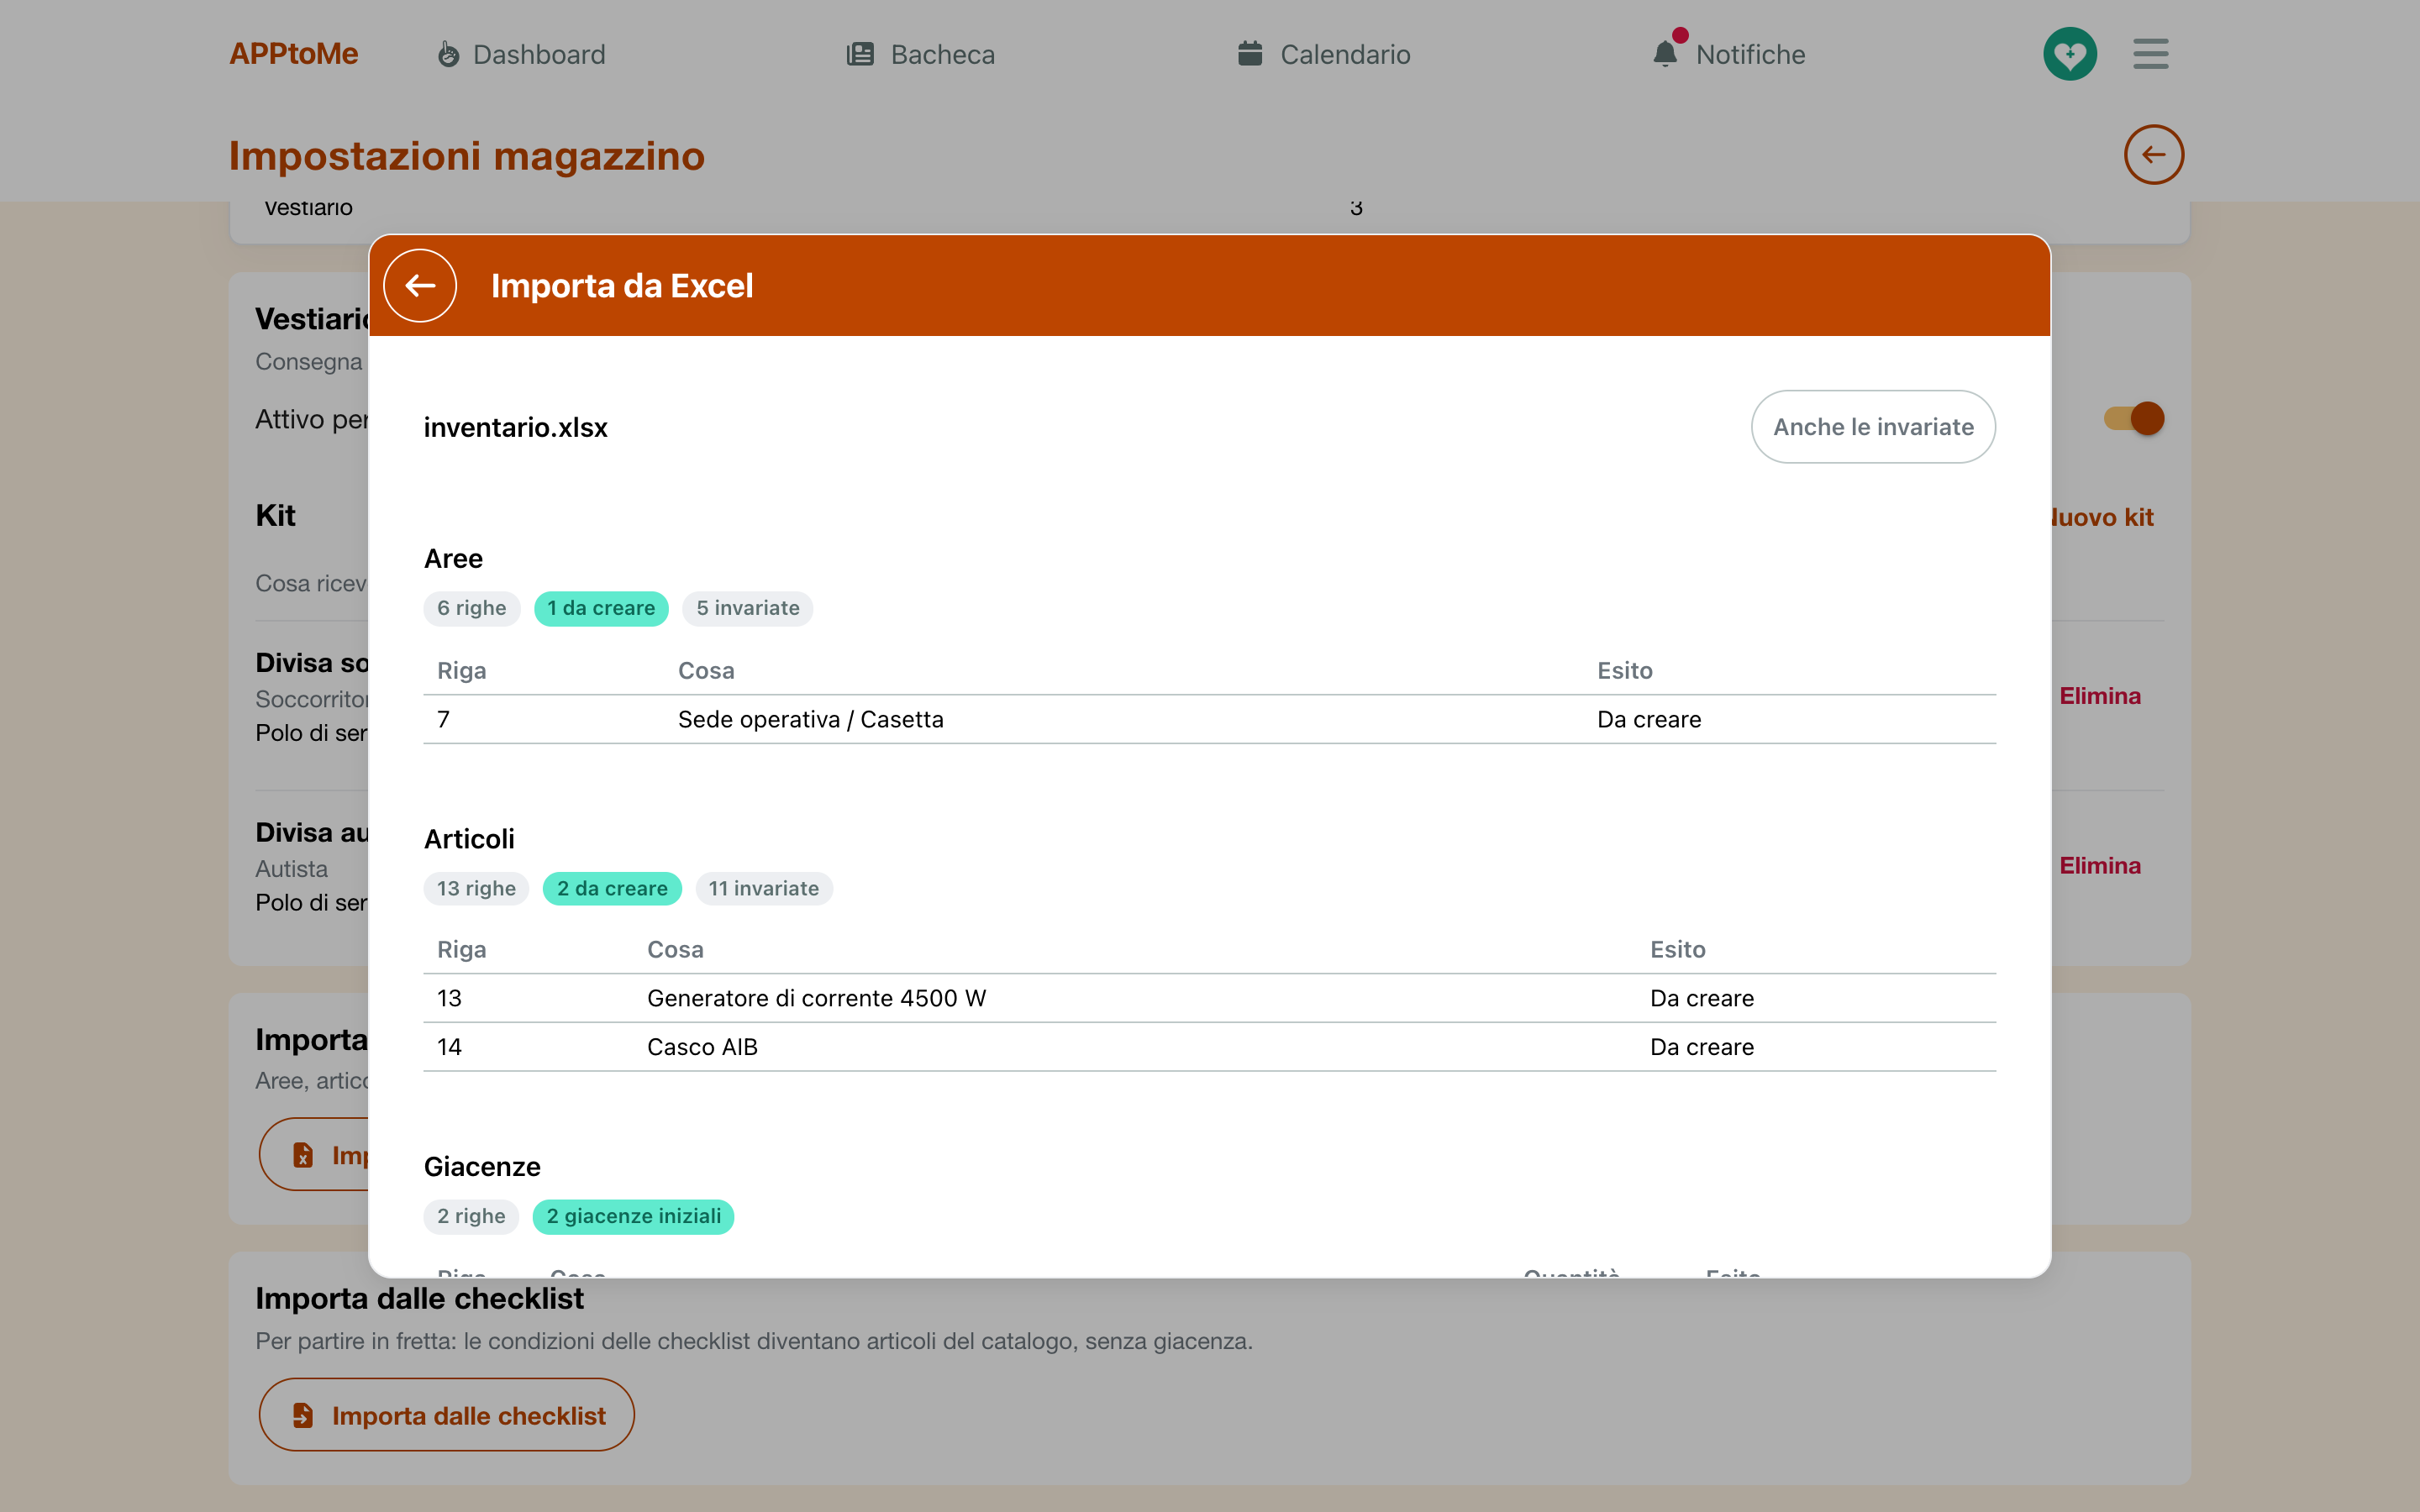The image size is (2420, 1512).
Task: Click Elimina for Divisa soccorritore kit
Action: tap(2100, 696)
